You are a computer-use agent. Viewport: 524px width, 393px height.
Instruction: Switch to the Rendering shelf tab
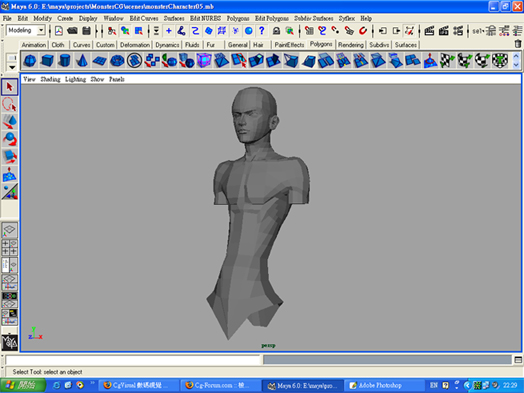pos(351,45)
